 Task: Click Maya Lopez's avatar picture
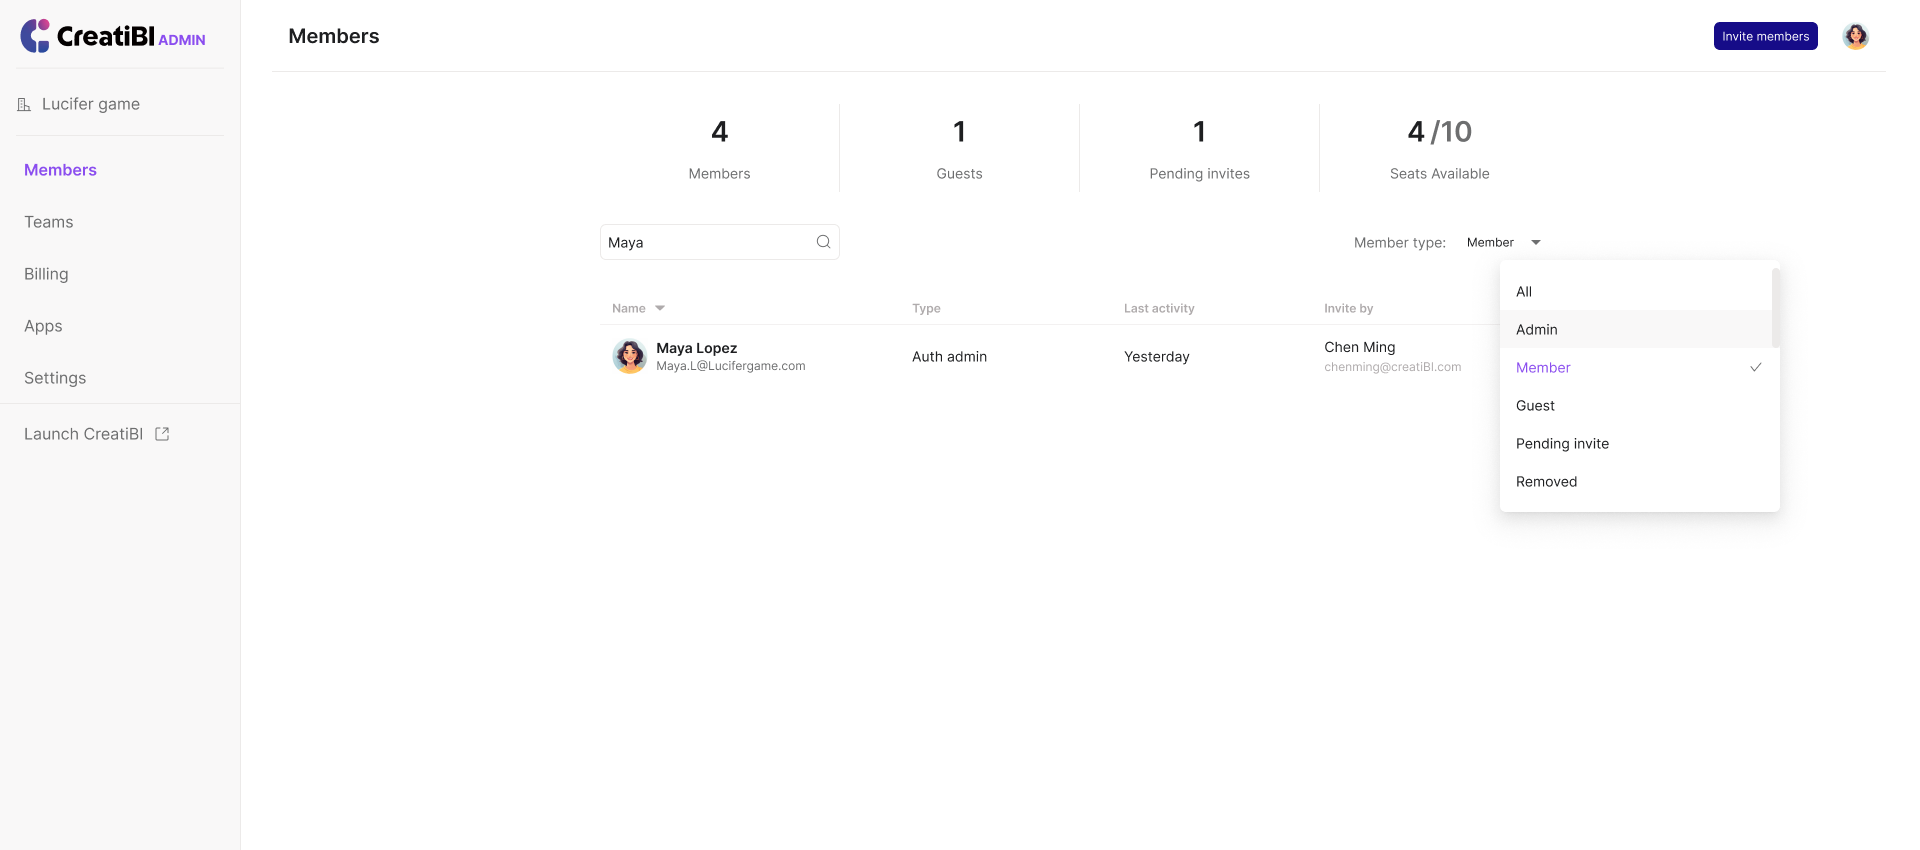[x=629, y=356]
